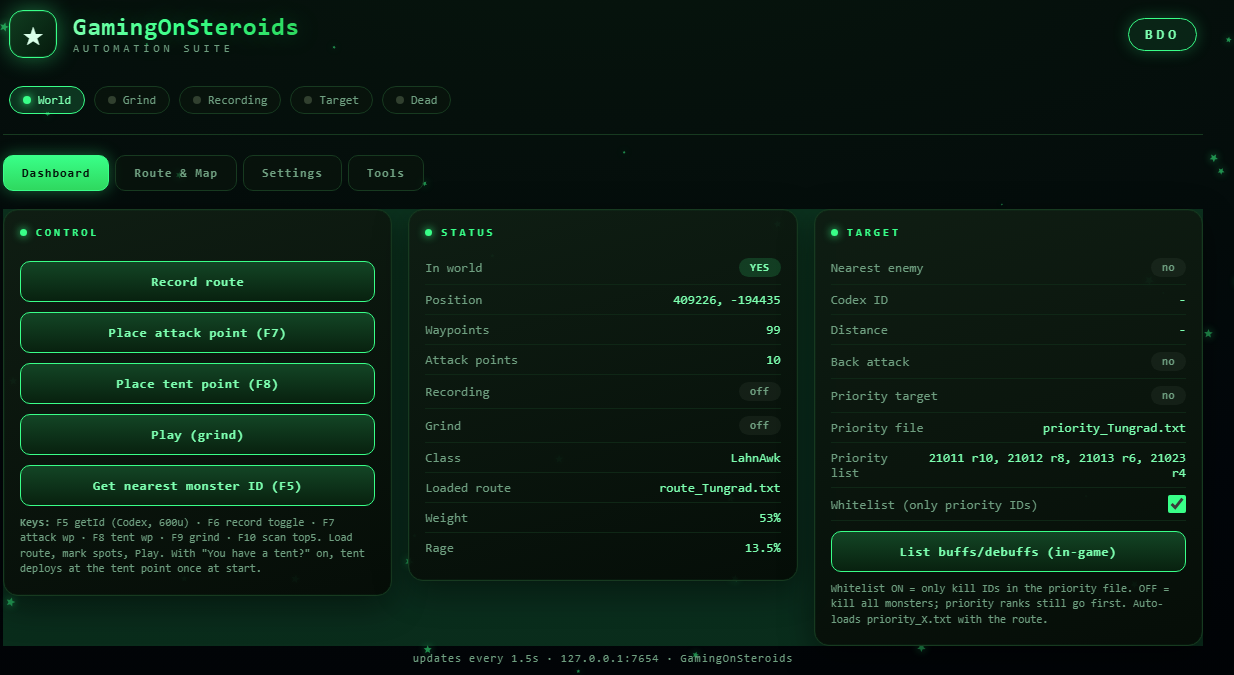Image resolution: width=1234 pixels, height=675 pixels.
Task: Open the Settings tab
Action: pos(292,173)
